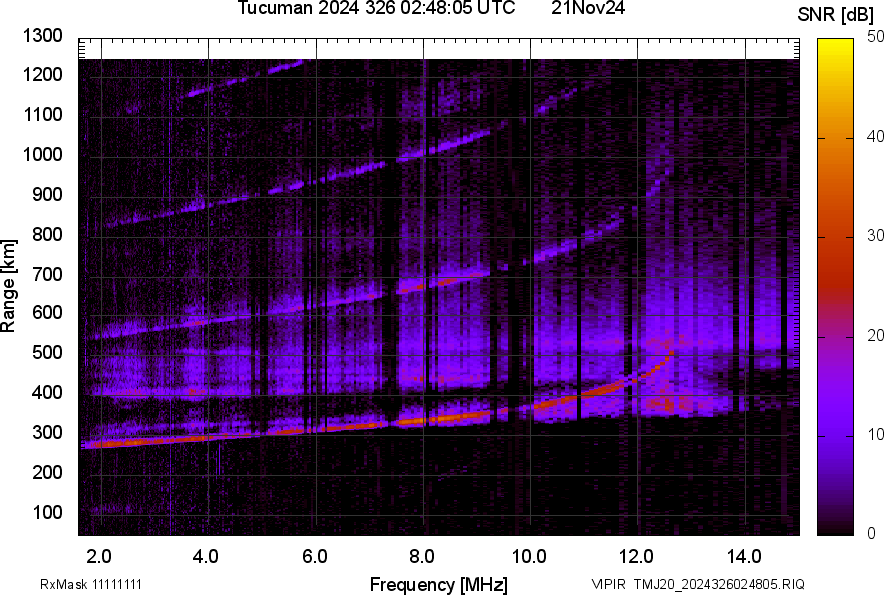Click the 'Range [km]' axis label
884x595 pixels.
8,285
